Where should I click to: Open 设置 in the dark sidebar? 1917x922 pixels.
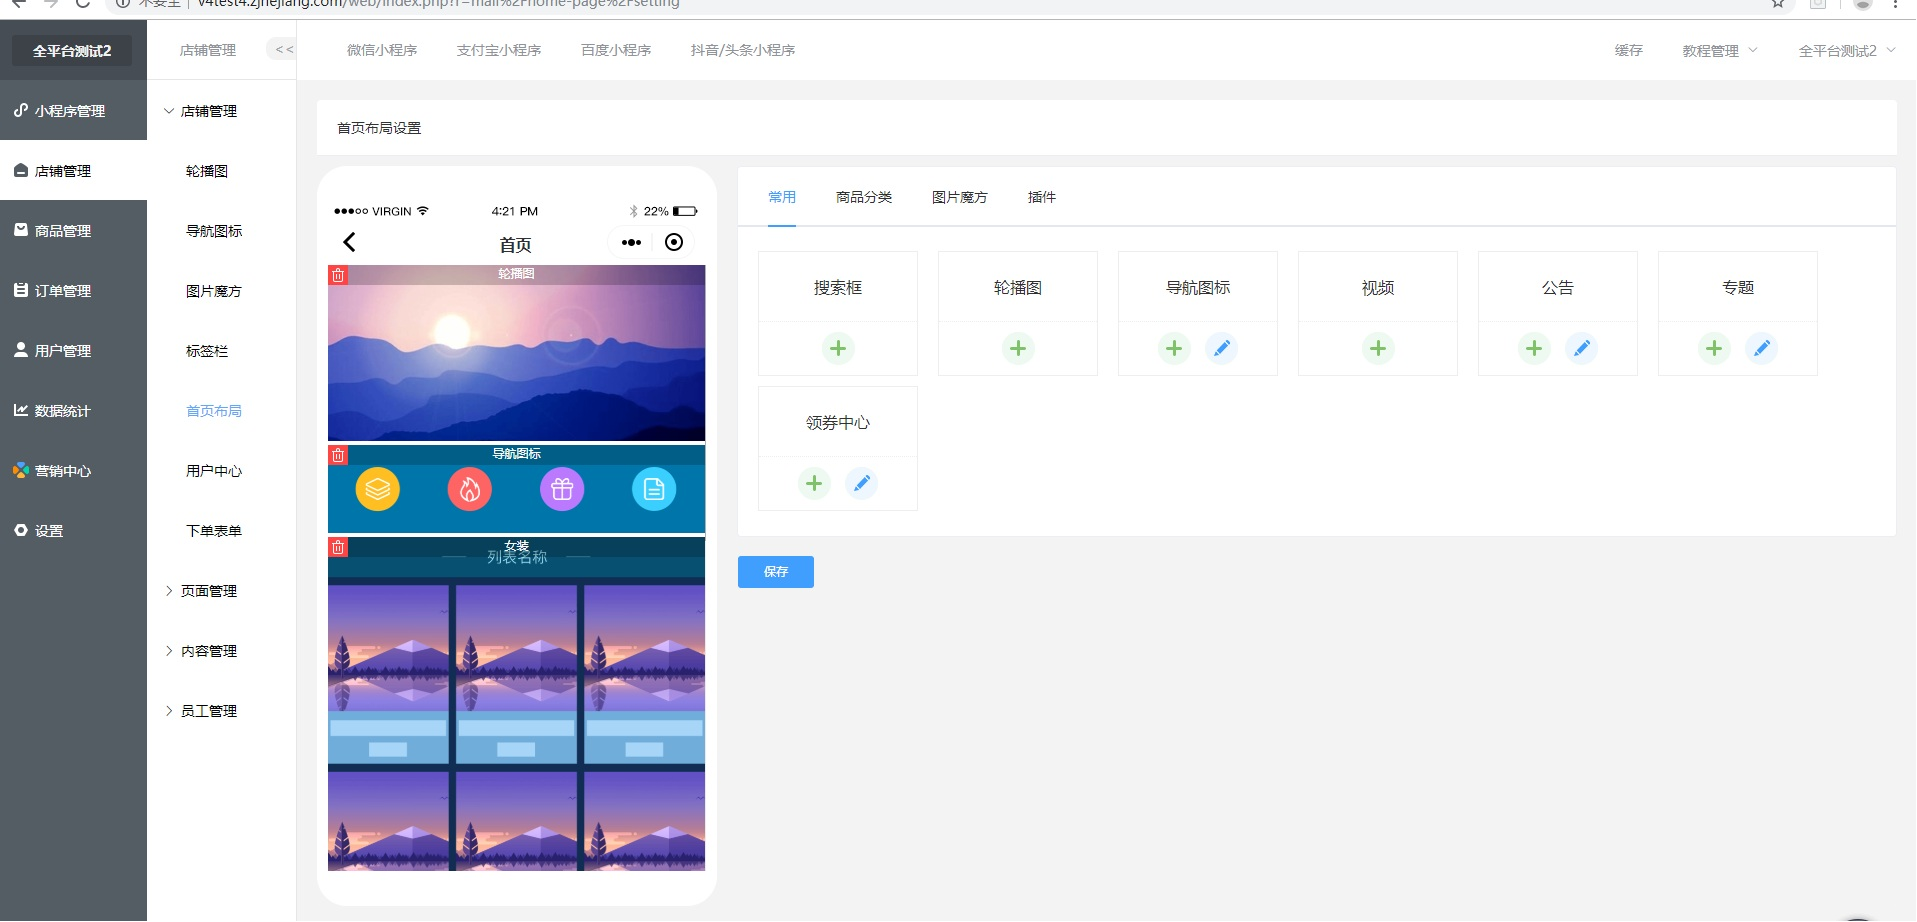point(73,530)
